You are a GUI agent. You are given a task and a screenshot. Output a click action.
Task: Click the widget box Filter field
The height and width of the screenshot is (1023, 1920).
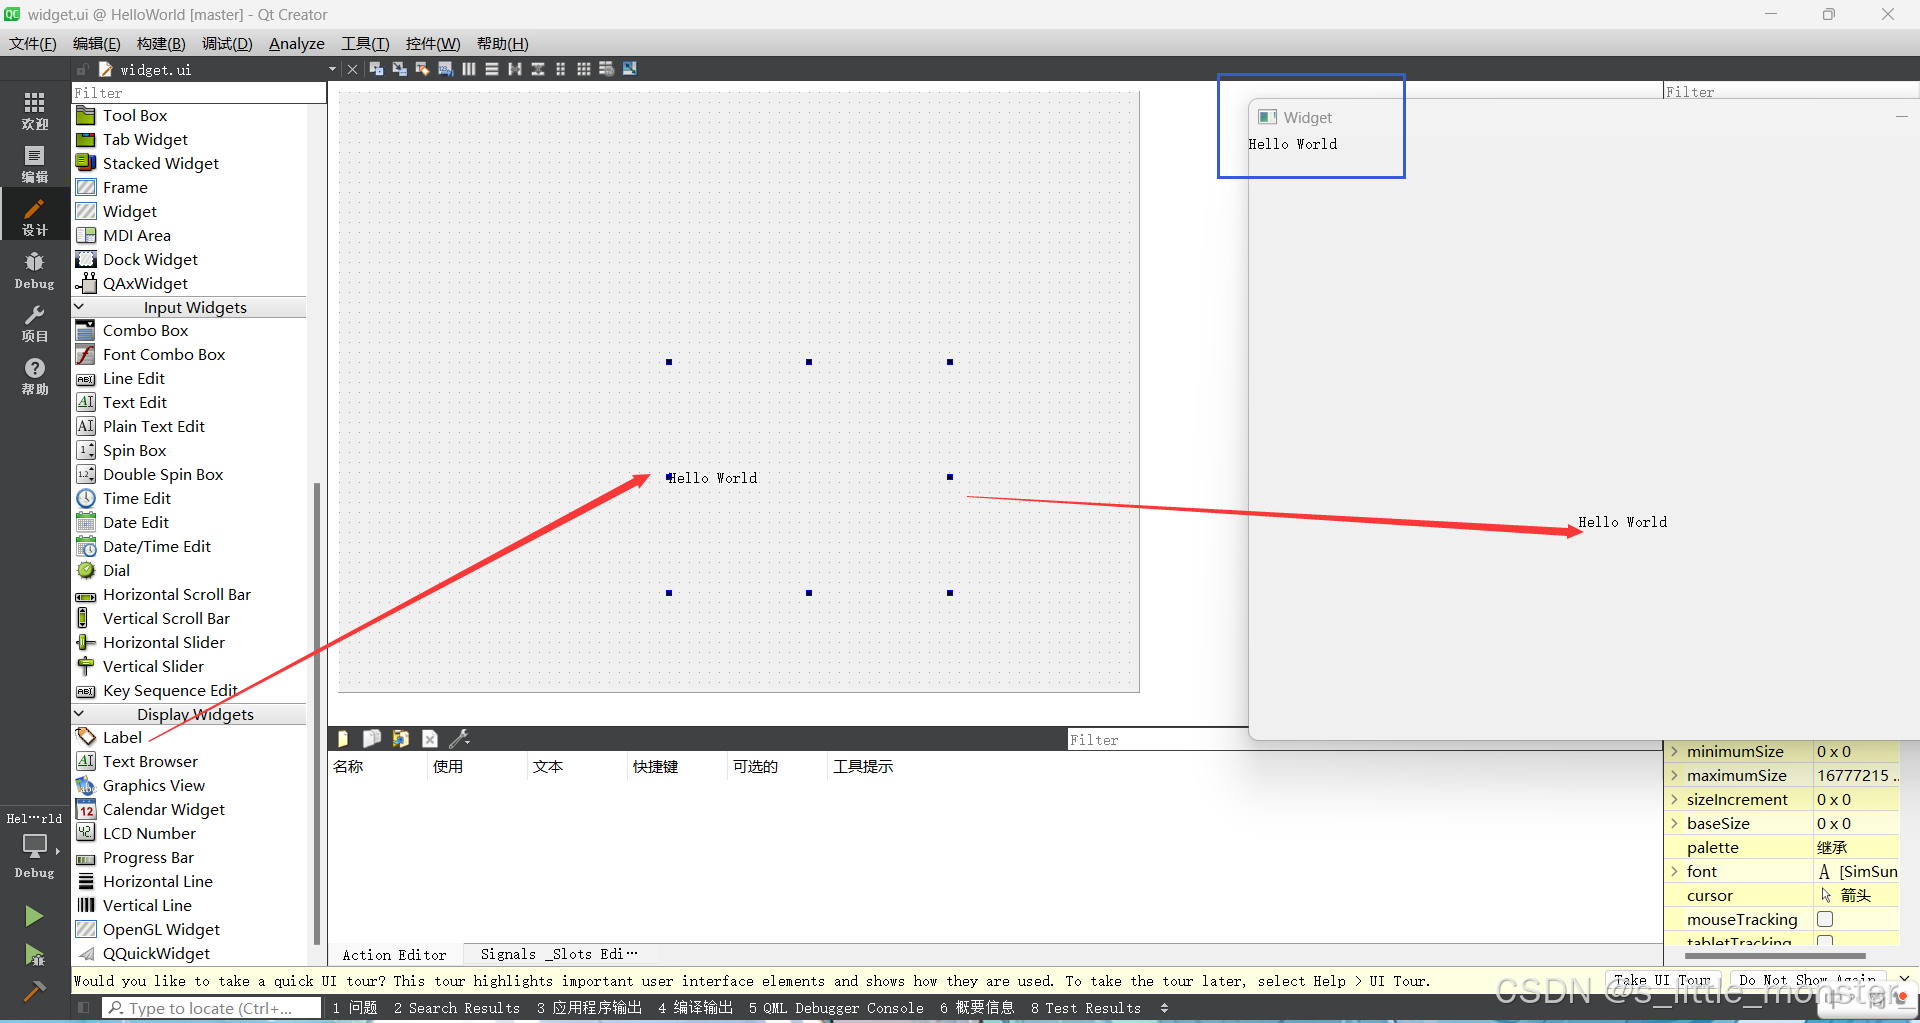[x=199, y=92]
